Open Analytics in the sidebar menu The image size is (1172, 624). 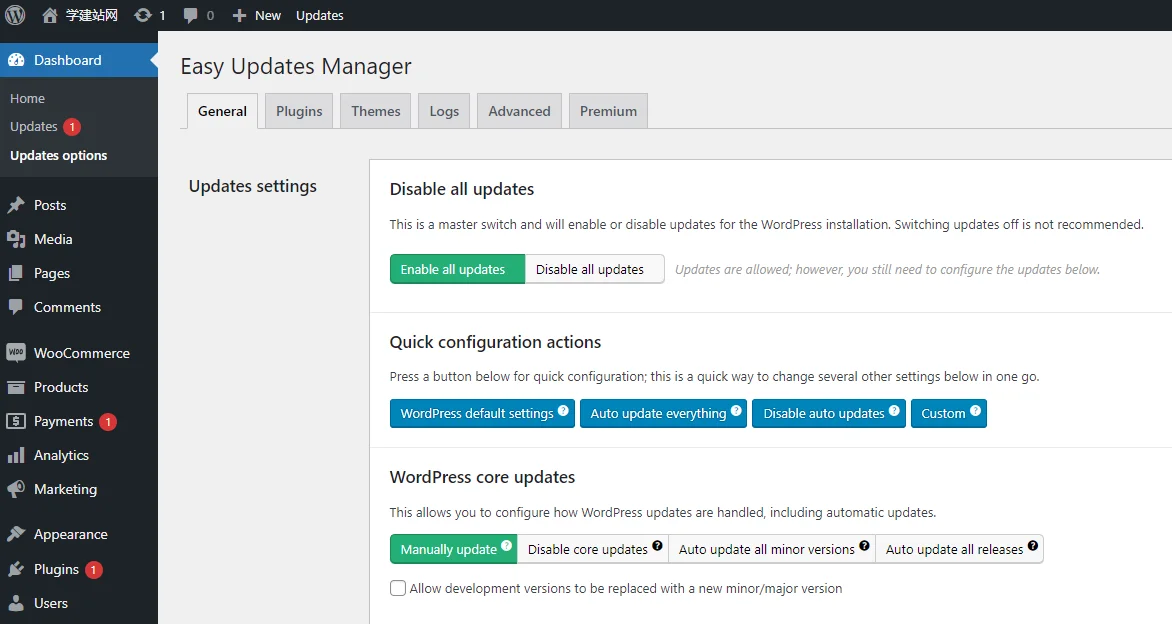coord(61,455)
